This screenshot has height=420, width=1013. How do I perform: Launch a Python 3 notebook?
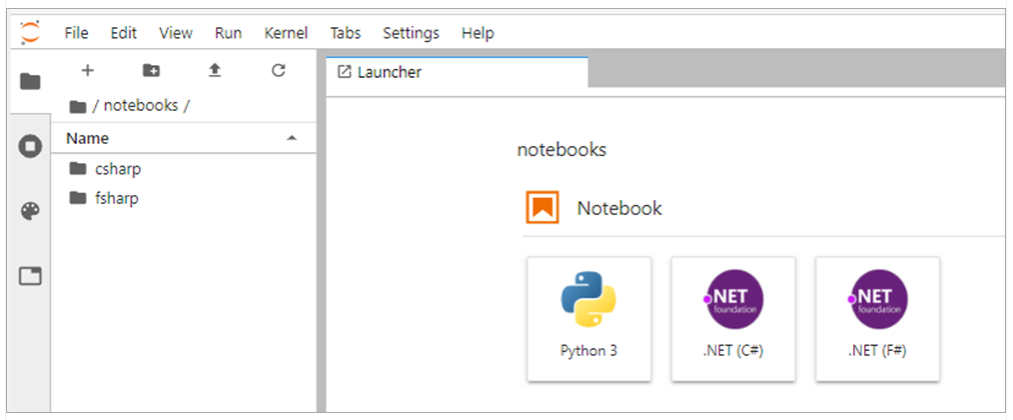point(589,319)
